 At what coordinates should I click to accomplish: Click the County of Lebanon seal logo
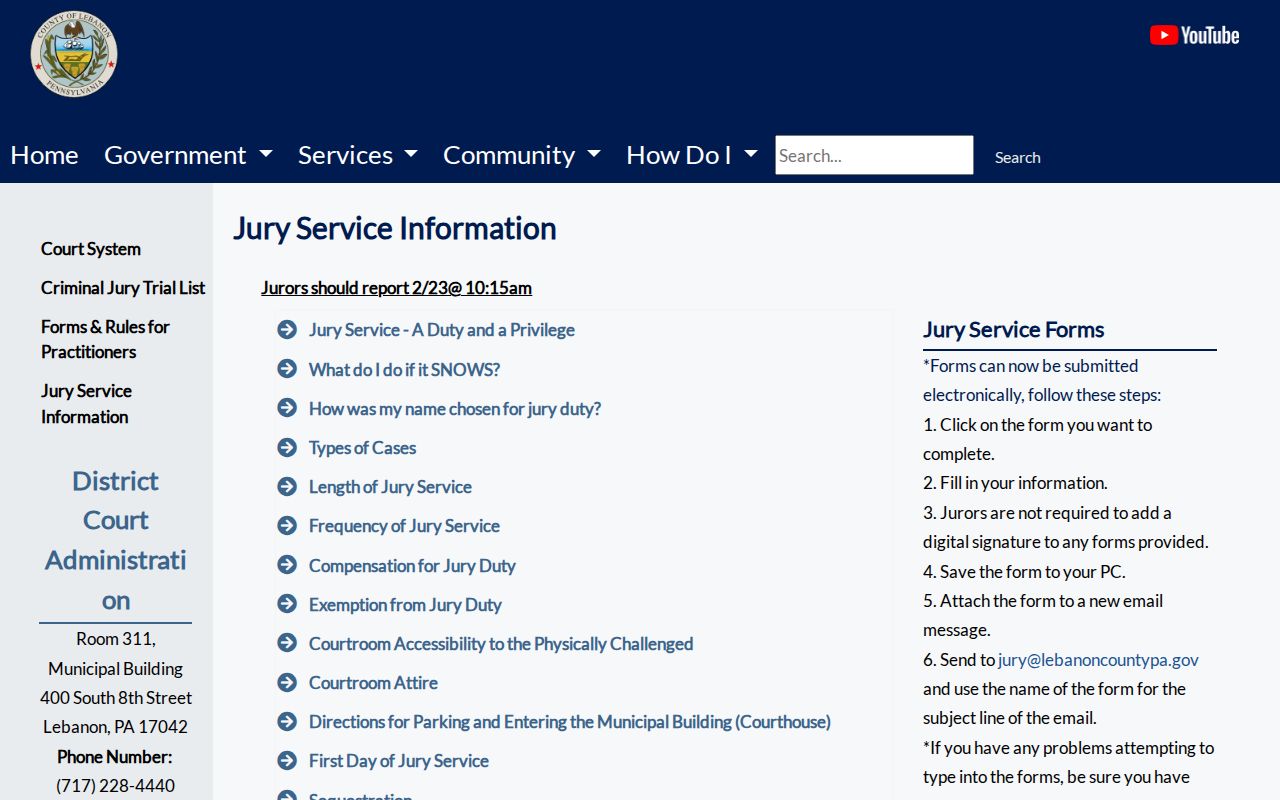74,54
